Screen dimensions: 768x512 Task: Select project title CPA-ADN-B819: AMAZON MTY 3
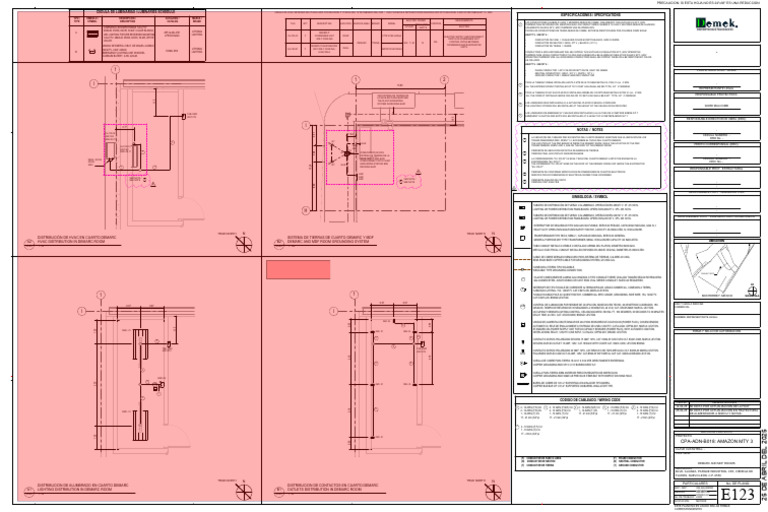(717, 441)
